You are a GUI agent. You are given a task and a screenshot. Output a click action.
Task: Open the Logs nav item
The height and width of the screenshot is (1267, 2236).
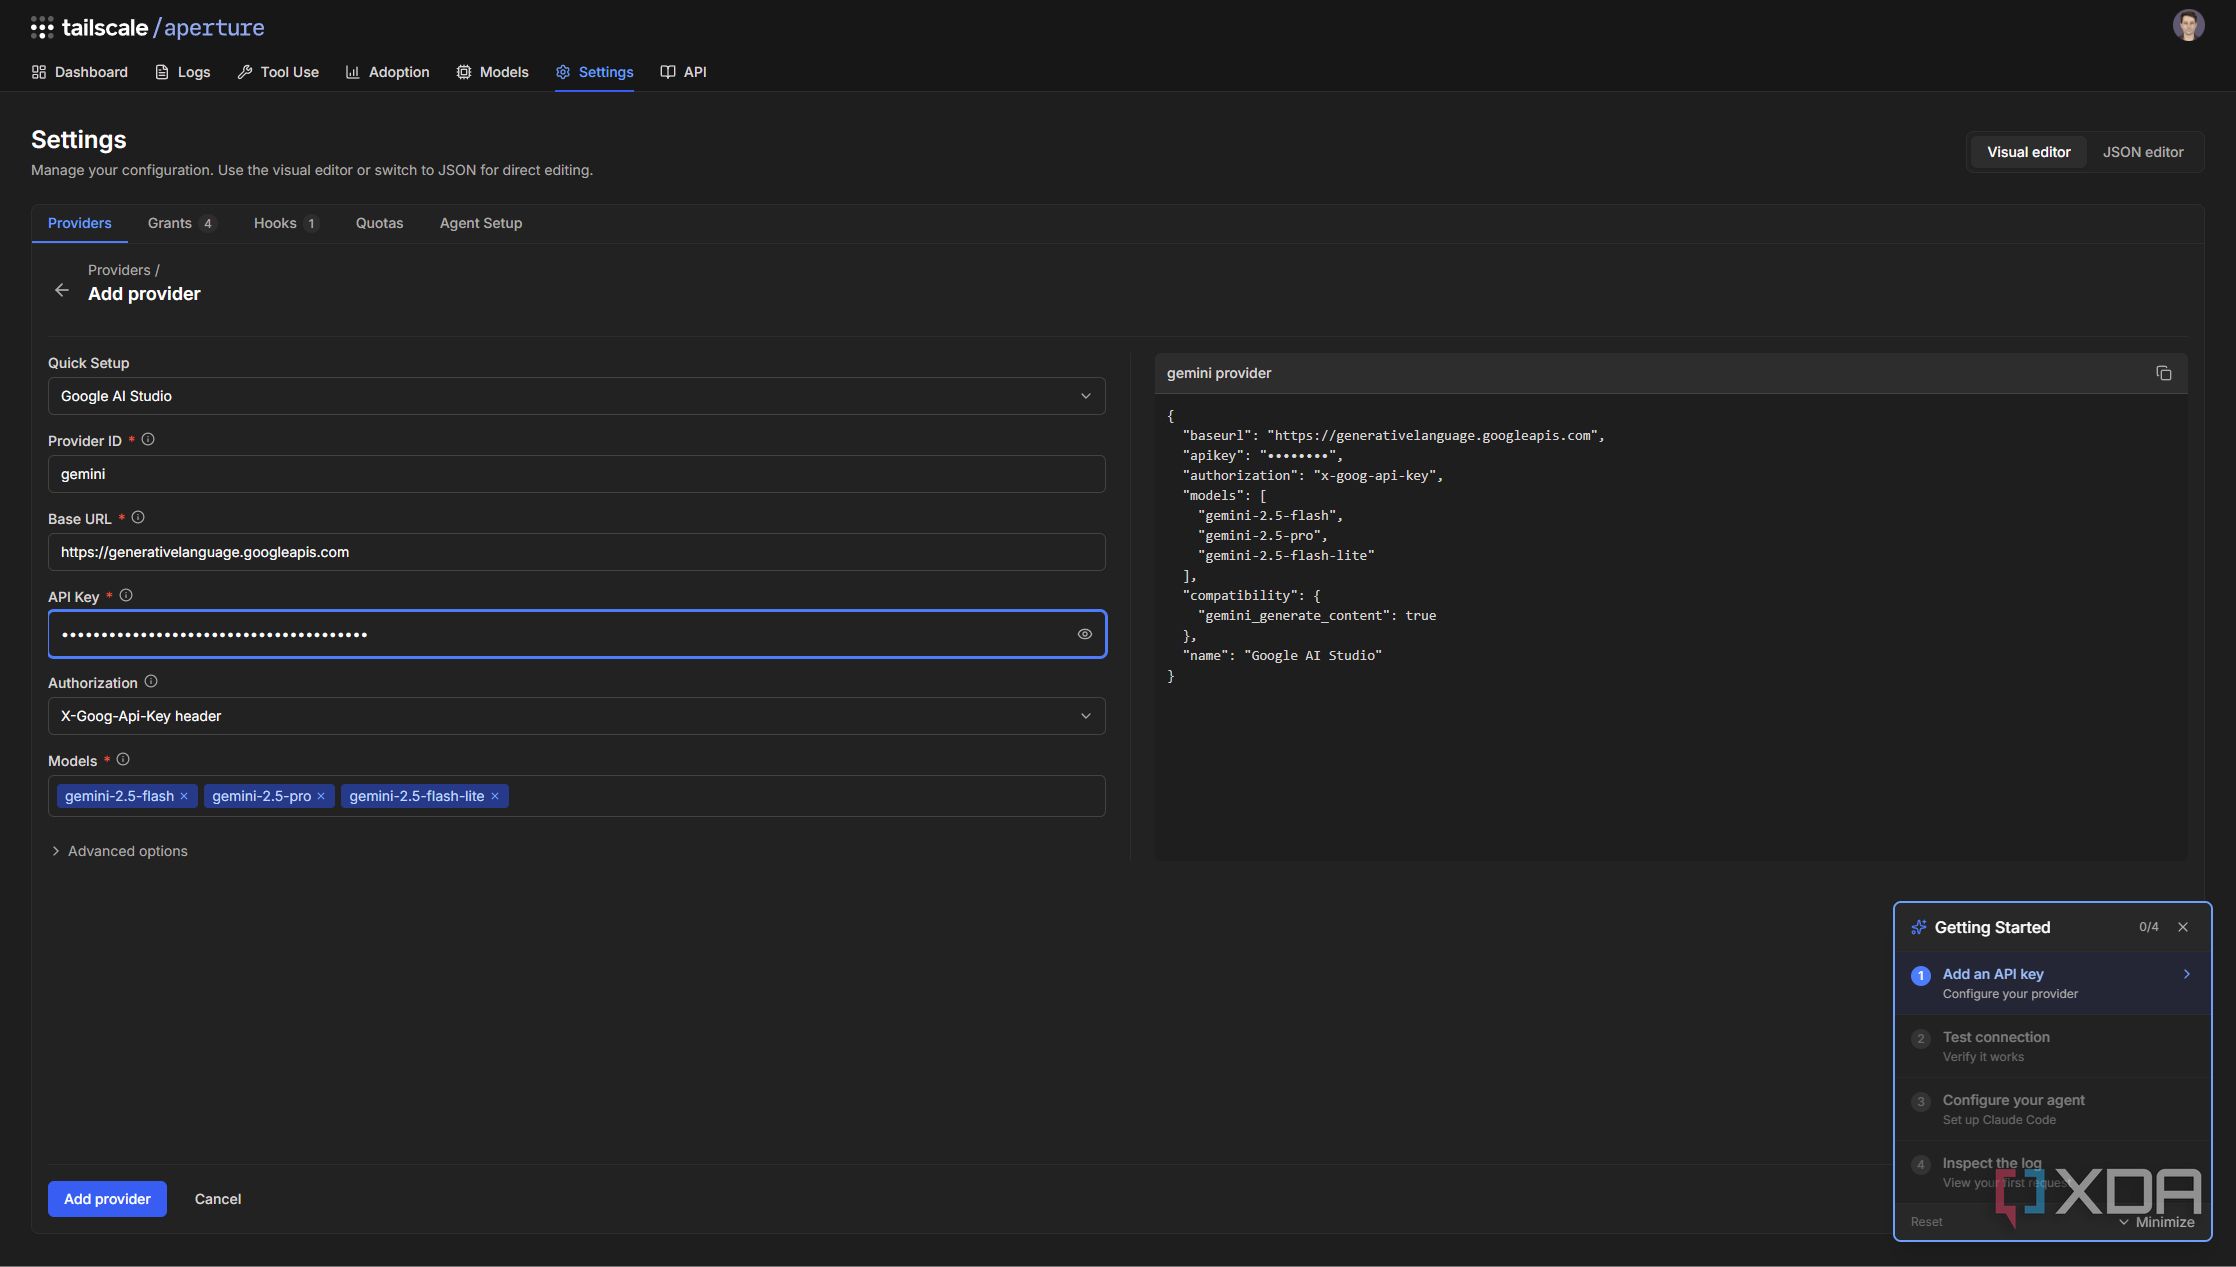pos(183,72)
